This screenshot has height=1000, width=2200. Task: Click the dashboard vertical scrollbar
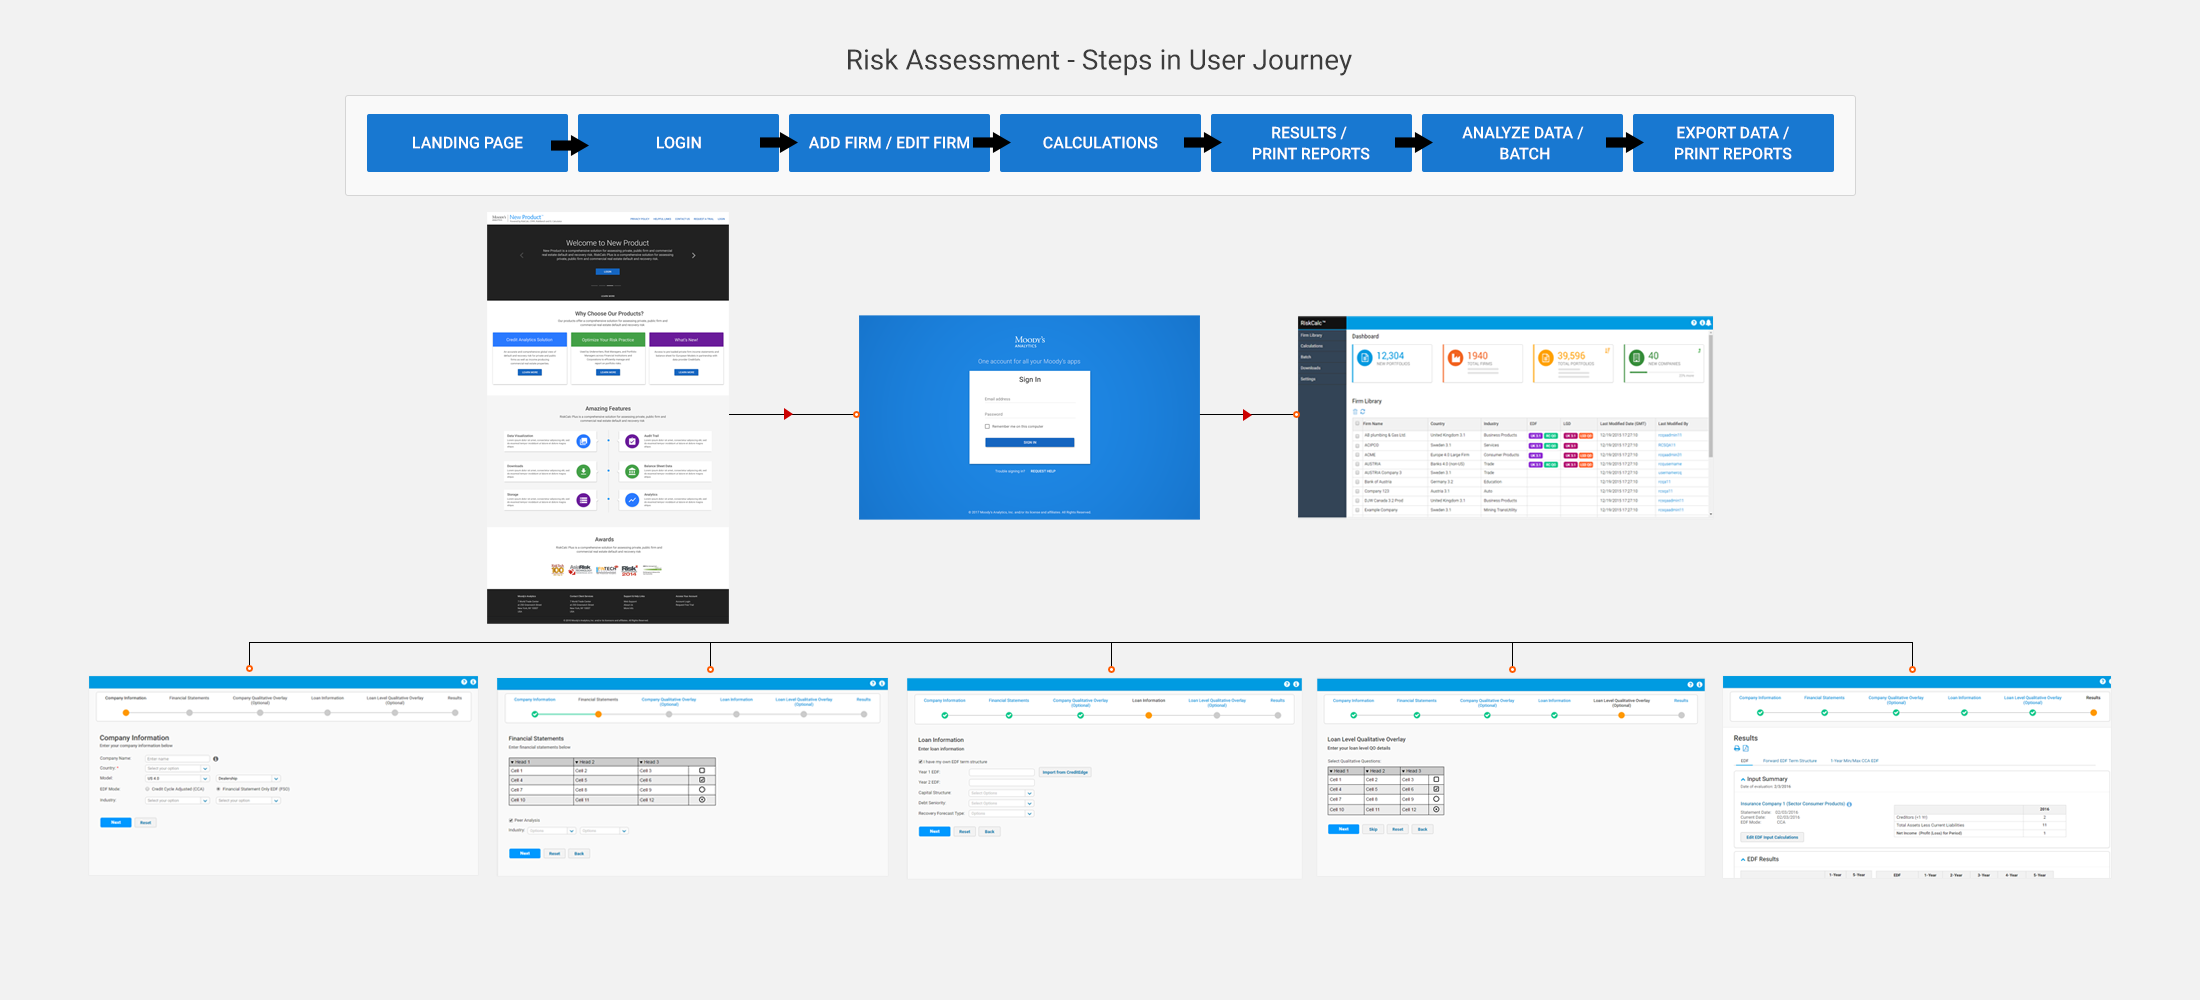(1711, 395)
